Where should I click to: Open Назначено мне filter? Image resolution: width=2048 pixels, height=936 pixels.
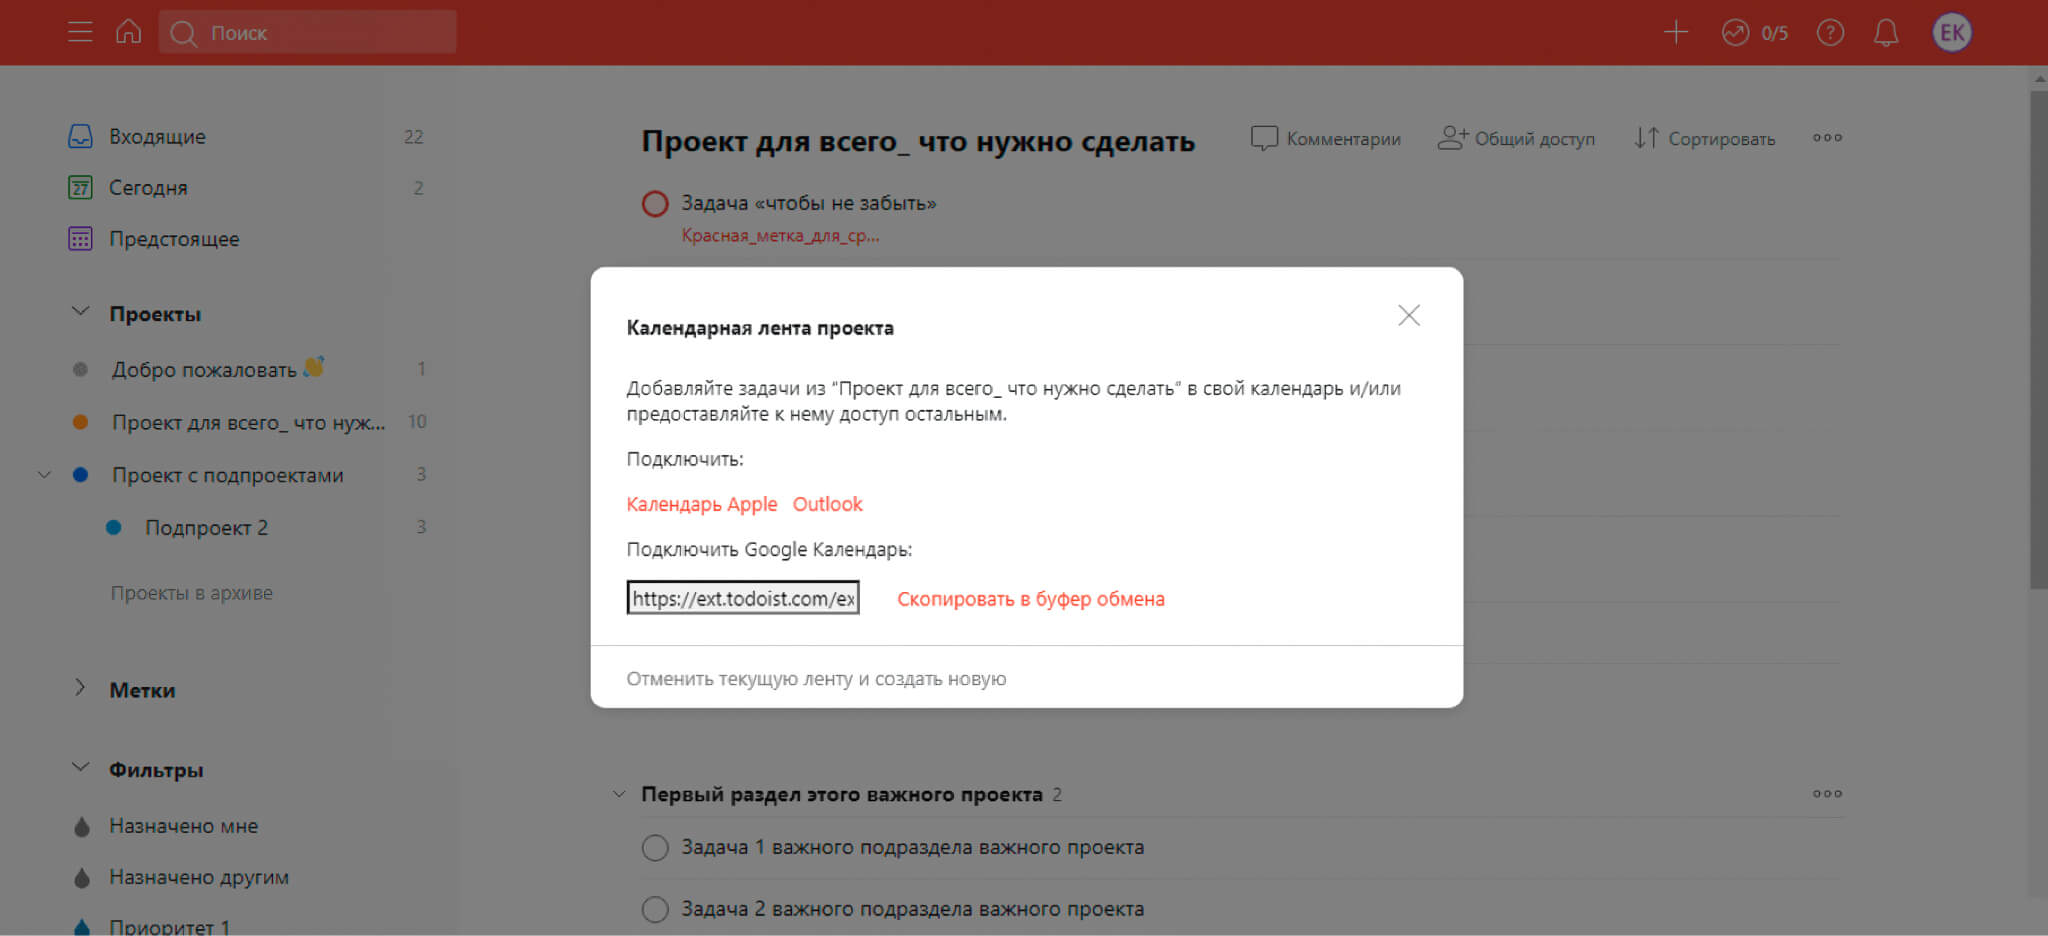(183, 826)
